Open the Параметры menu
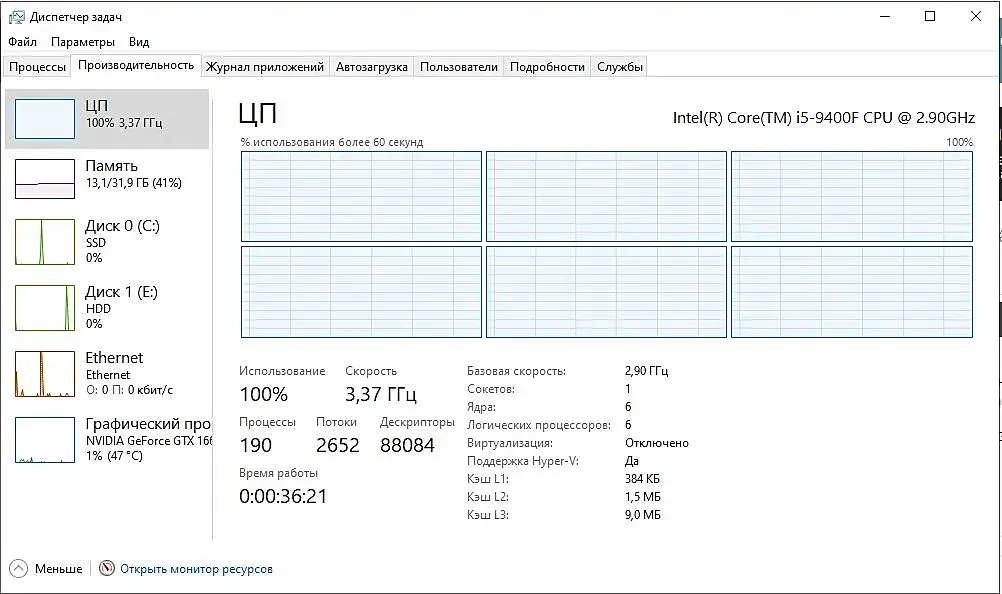Viewport: 1002px width, 594px height. pos(82,42)
